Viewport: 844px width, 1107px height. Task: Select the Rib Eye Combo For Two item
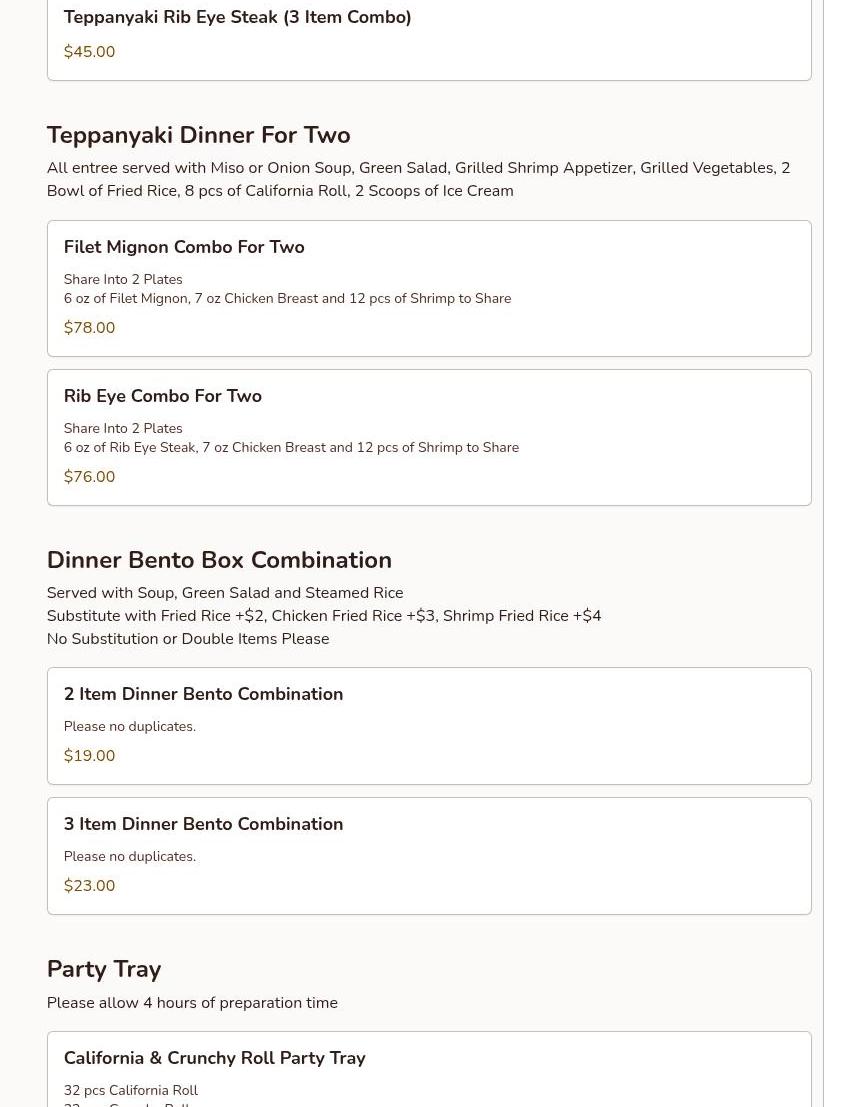tap(162, 396)
